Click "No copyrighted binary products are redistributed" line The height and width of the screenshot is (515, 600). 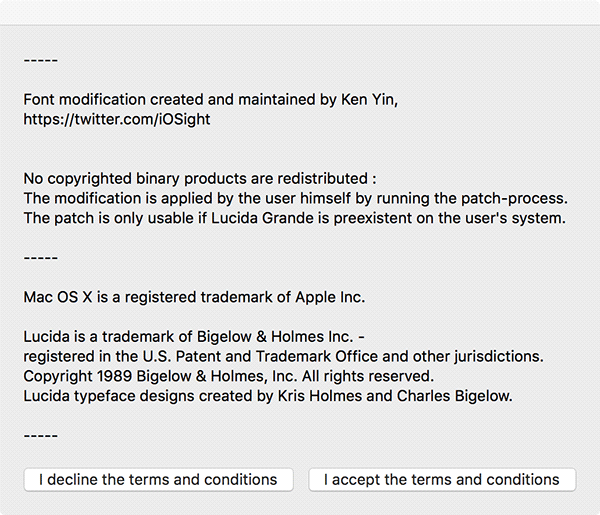pos(200,179)
